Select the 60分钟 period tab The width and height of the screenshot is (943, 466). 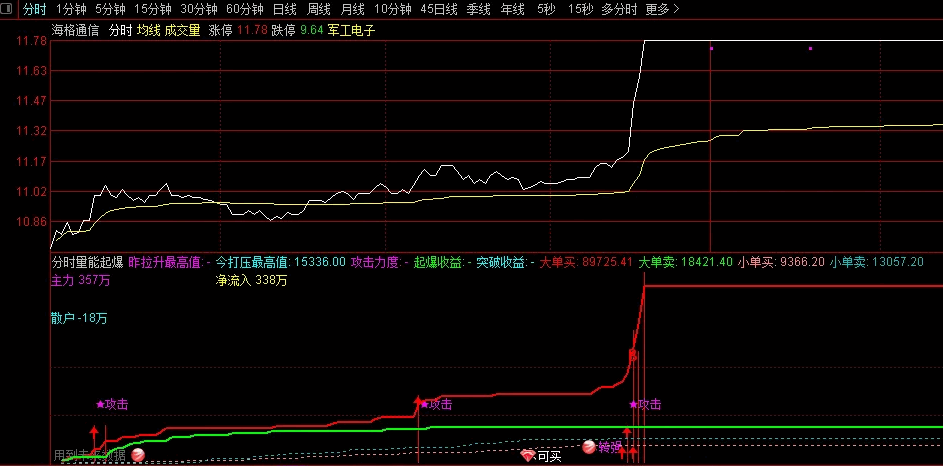(245, 9)
